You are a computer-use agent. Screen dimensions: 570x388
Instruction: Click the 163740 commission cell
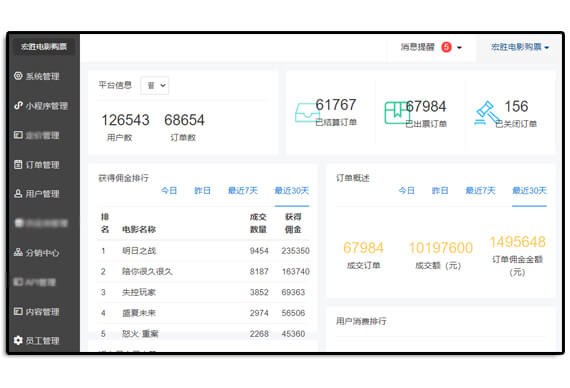tap(296, 272)
